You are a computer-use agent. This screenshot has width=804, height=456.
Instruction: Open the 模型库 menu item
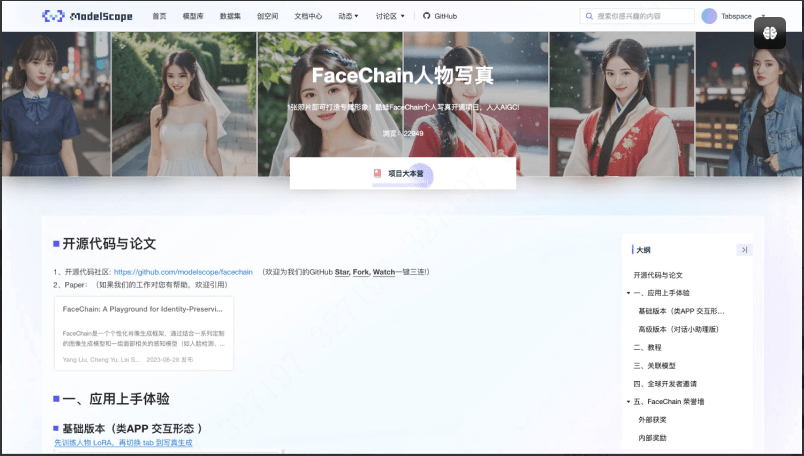tap(193, 16)
